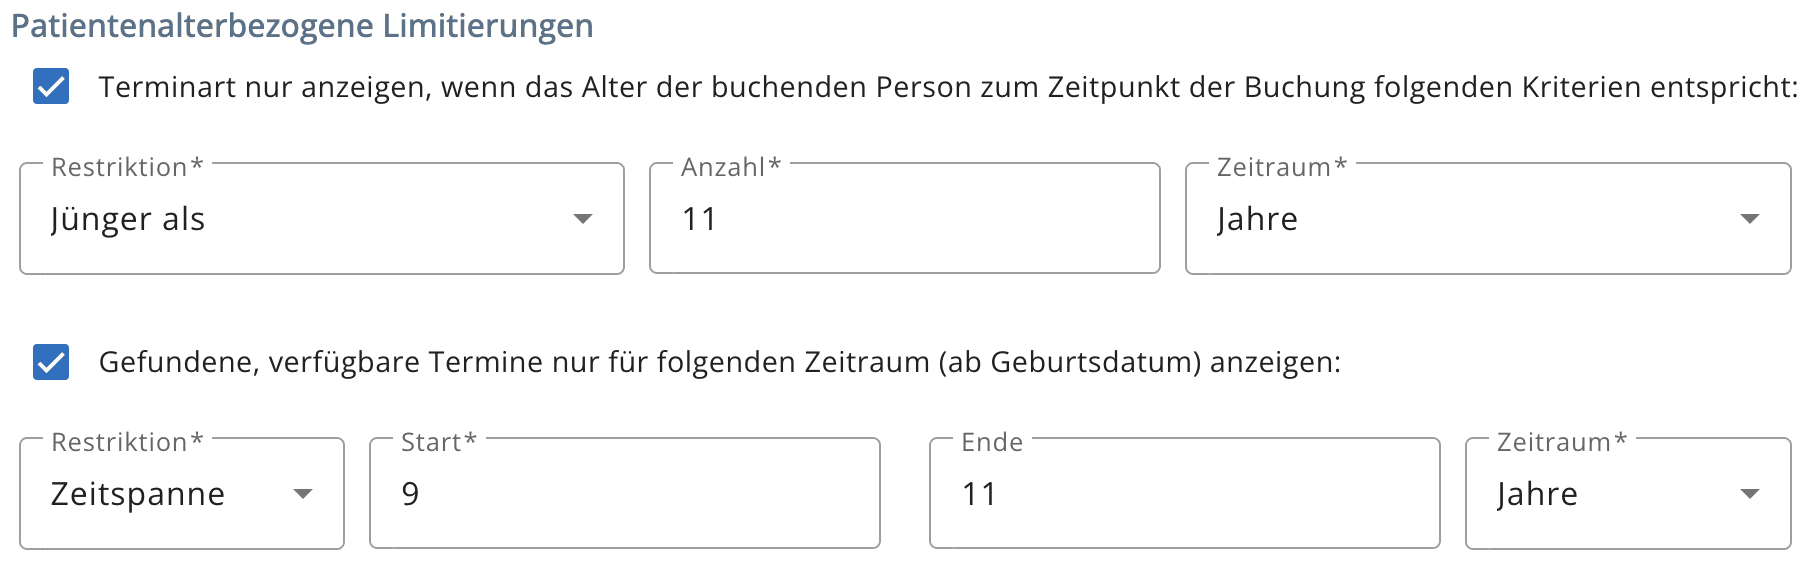The width and height of the screenshot is (1810, 572).
Task: Click the arrow icon beside 'Jünger als'
Action: [x=583, y=219]
